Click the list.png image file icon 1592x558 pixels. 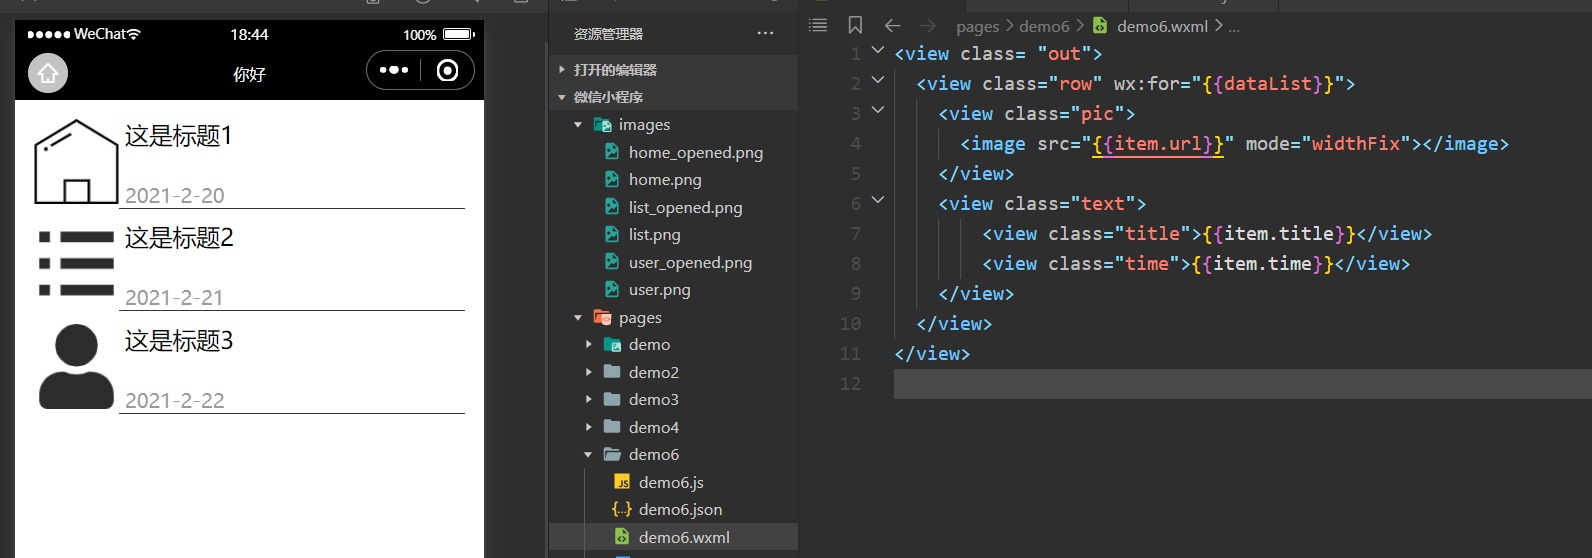tap(612, 234)
